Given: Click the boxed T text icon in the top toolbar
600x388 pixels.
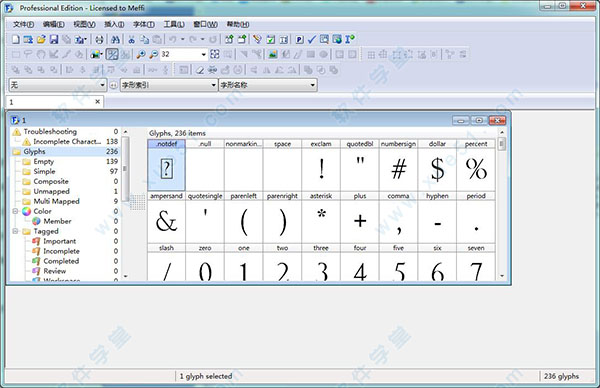Looking at the screenshot, I should [x=284, y=39].
